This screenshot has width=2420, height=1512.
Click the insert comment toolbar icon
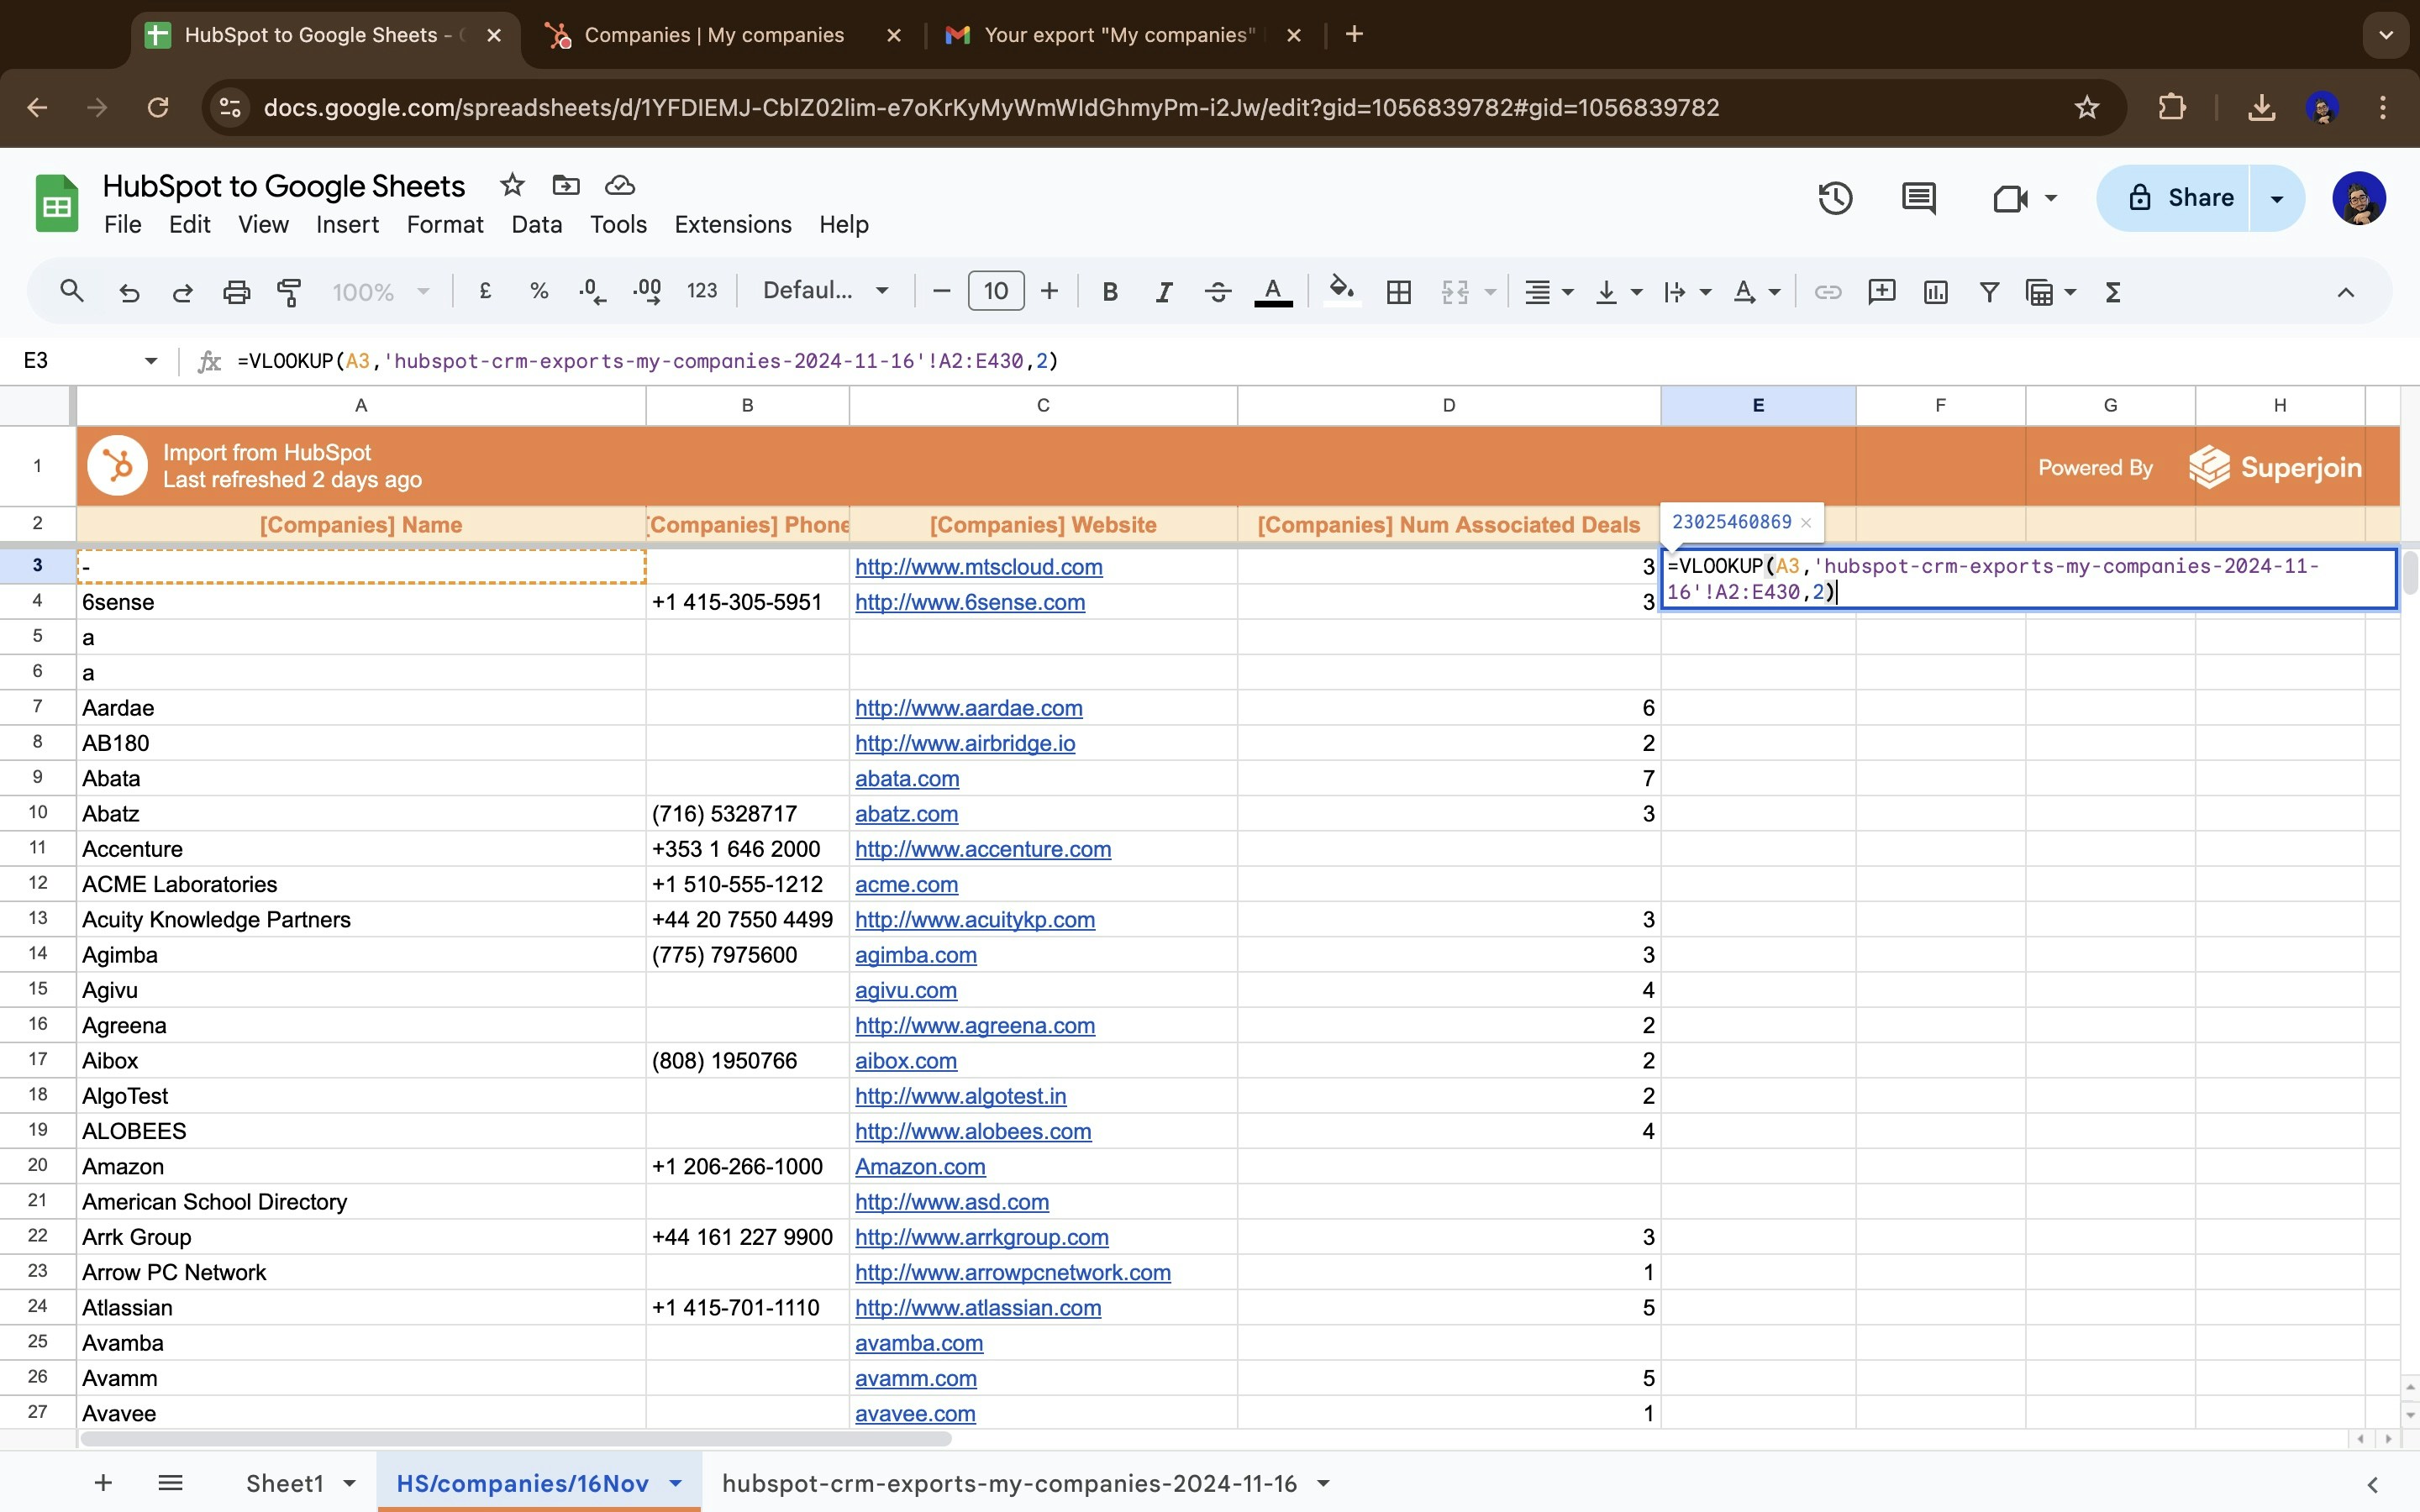(x=1881, y=292)
